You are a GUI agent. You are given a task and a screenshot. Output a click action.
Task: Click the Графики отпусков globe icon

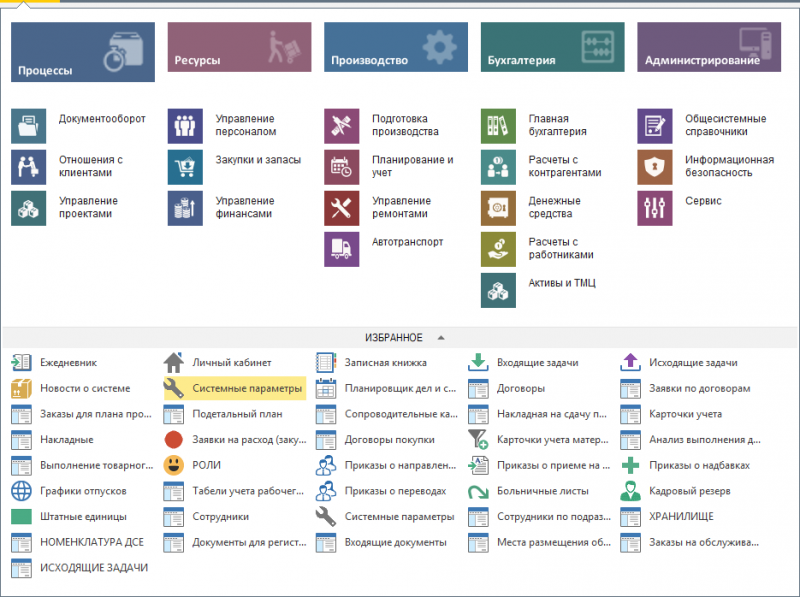pyautogui.click(x=21, y=491)
